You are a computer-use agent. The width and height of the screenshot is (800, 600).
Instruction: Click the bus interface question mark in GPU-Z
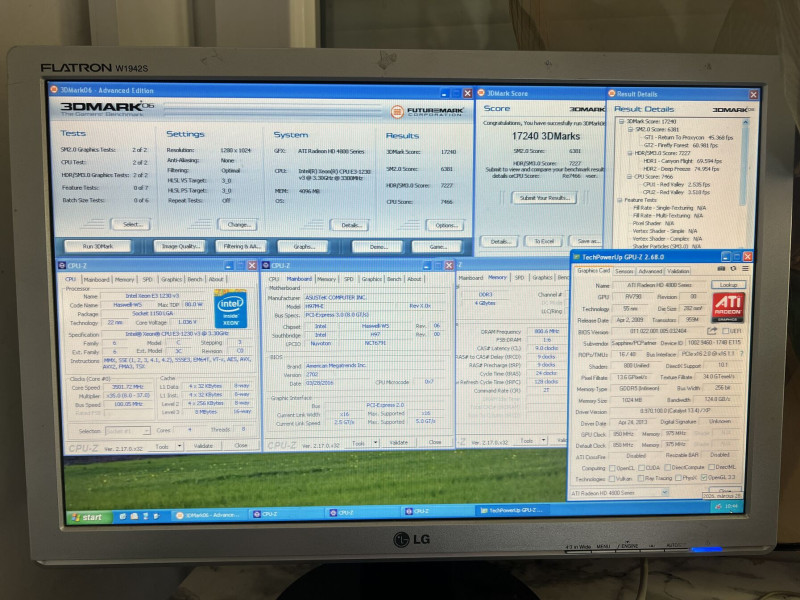coord(741,354)
